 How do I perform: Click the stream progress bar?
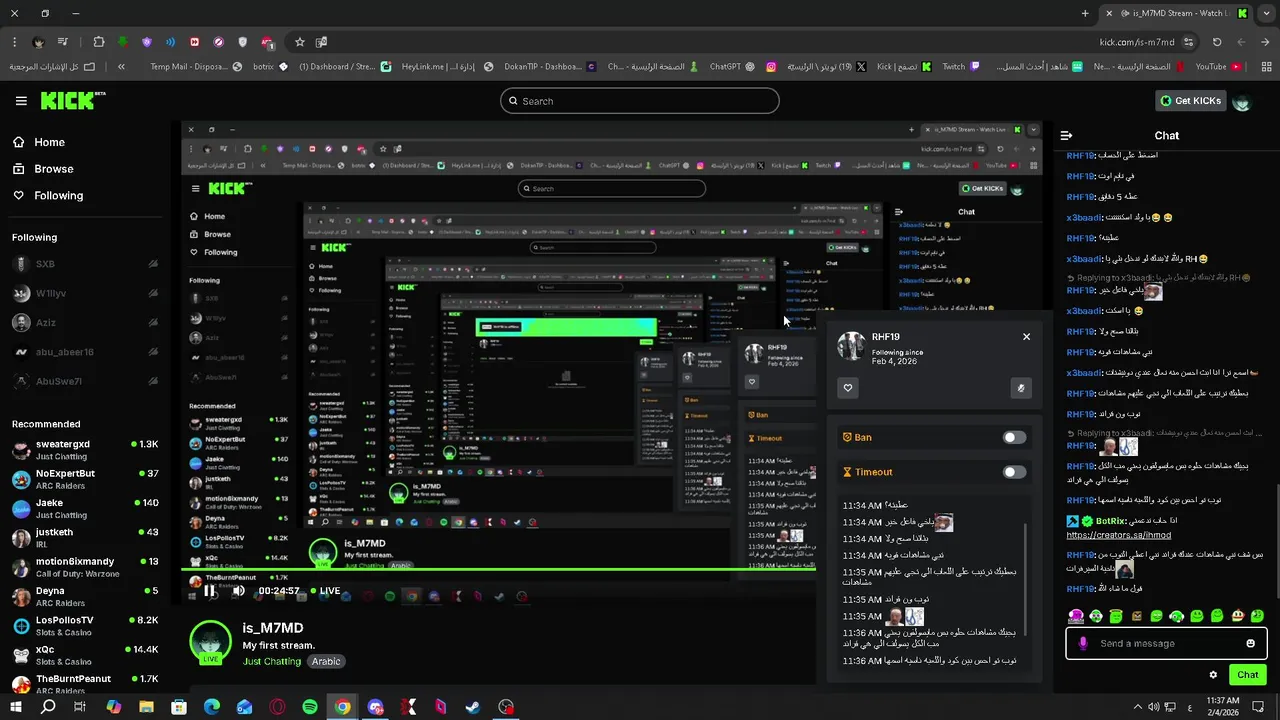point(500,571)
